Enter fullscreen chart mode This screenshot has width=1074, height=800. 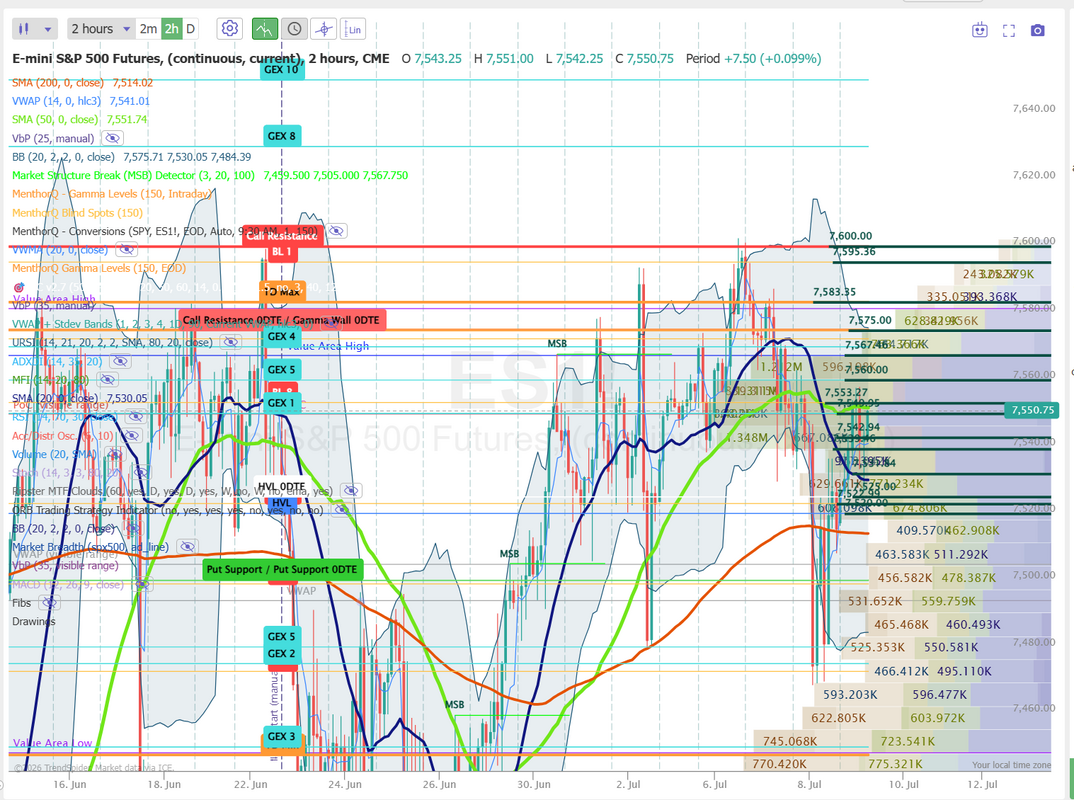(x=1009, y=30)
